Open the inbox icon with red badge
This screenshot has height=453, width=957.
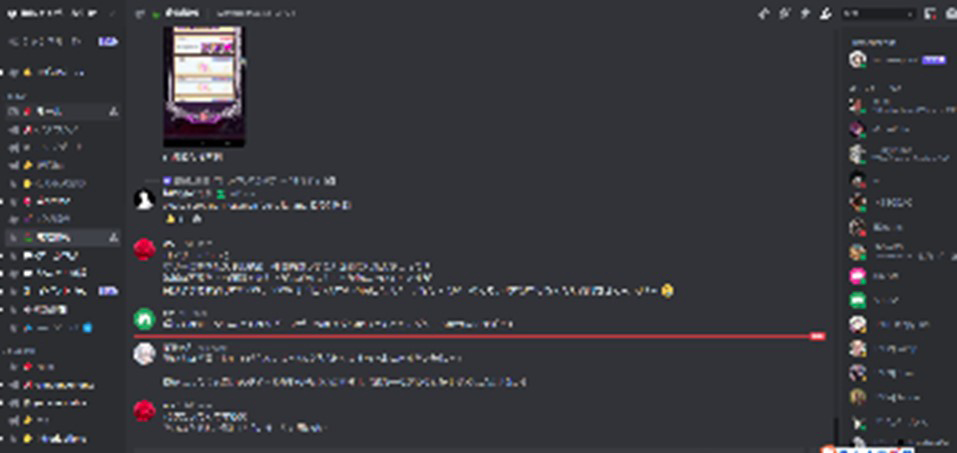tap(930, 13)
